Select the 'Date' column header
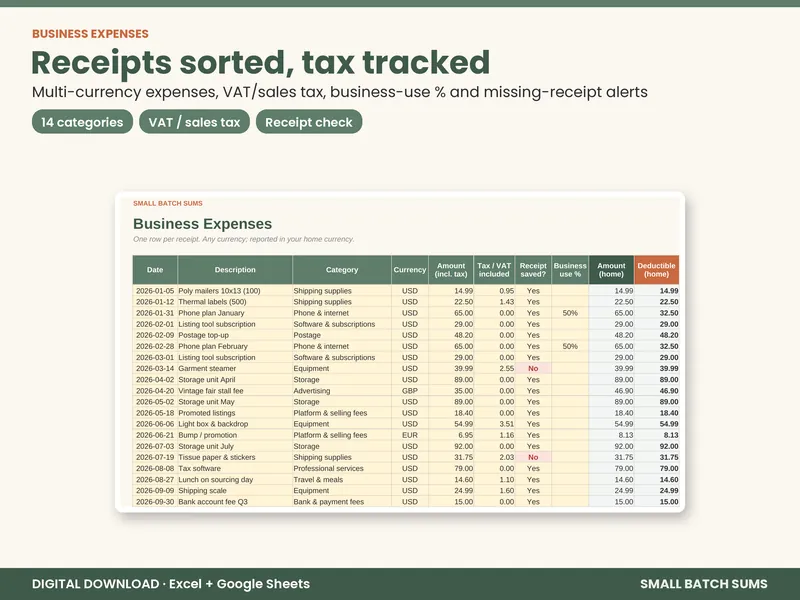The image size is (800, 600). click(155, 270)
